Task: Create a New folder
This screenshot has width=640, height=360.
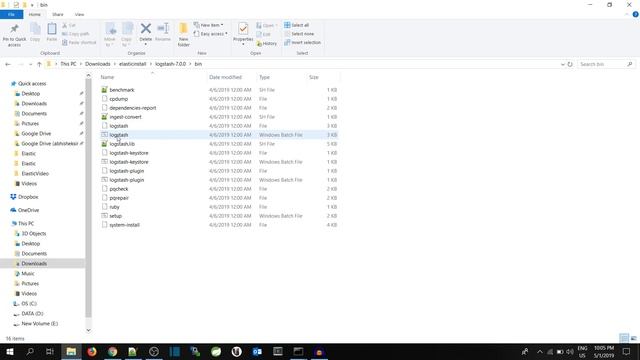Action: 184,35
